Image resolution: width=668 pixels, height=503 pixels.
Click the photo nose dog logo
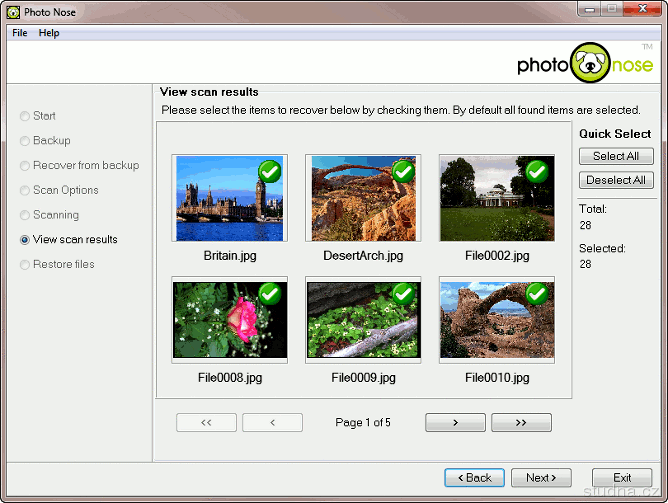[590, 63]
